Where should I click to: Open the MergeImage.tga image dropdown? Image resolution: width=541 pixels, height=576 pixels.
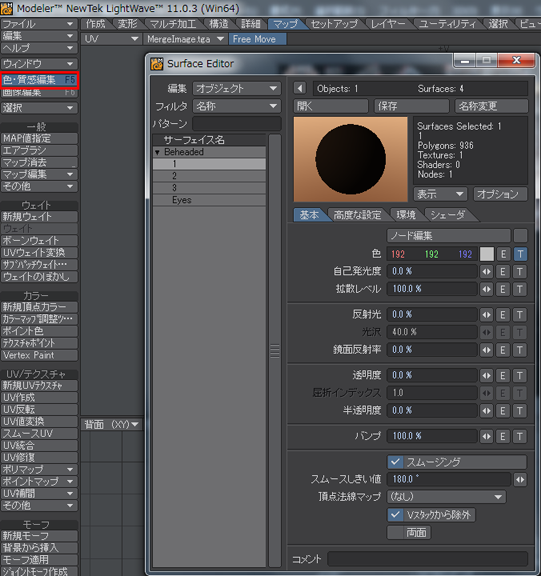(185, 39)
